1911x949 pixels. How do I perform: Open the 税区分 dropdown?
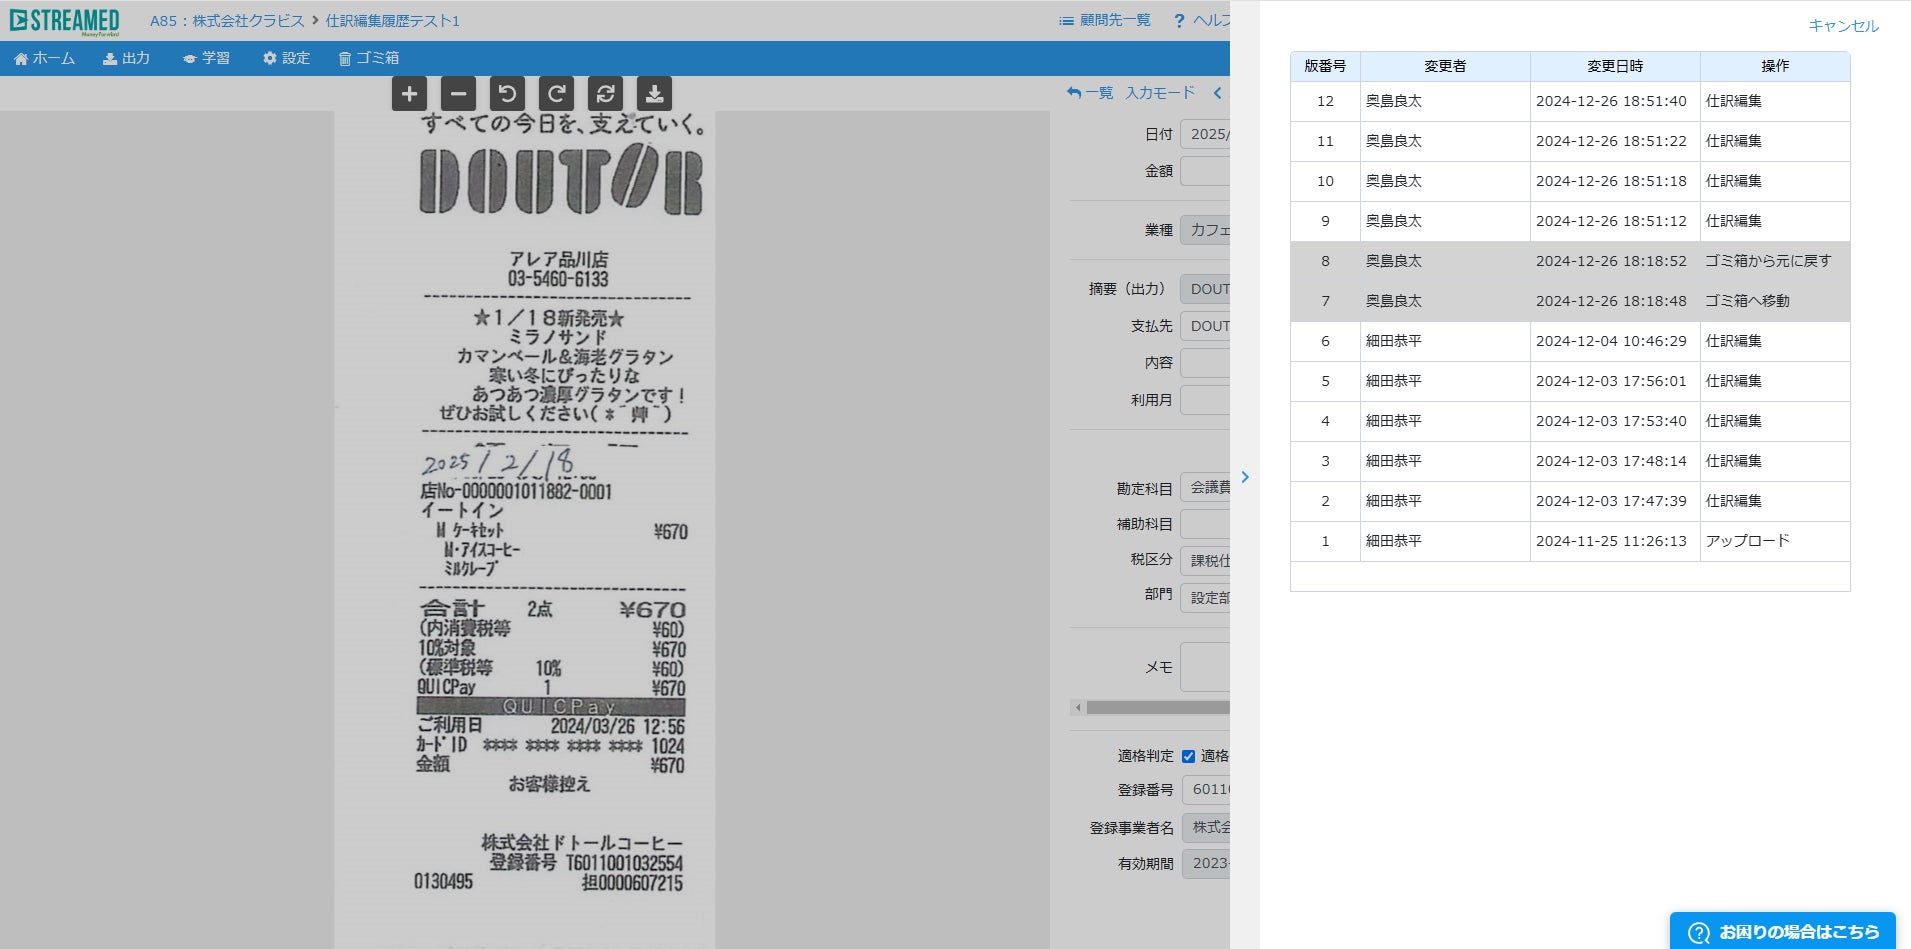click(1205, 561)
